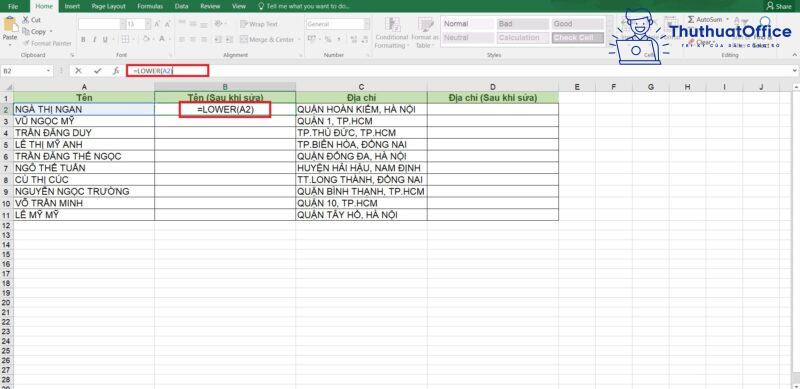Collapse the ribbon with the up arrow
Screen dimensions: 800x389
(x=795, y=55)
